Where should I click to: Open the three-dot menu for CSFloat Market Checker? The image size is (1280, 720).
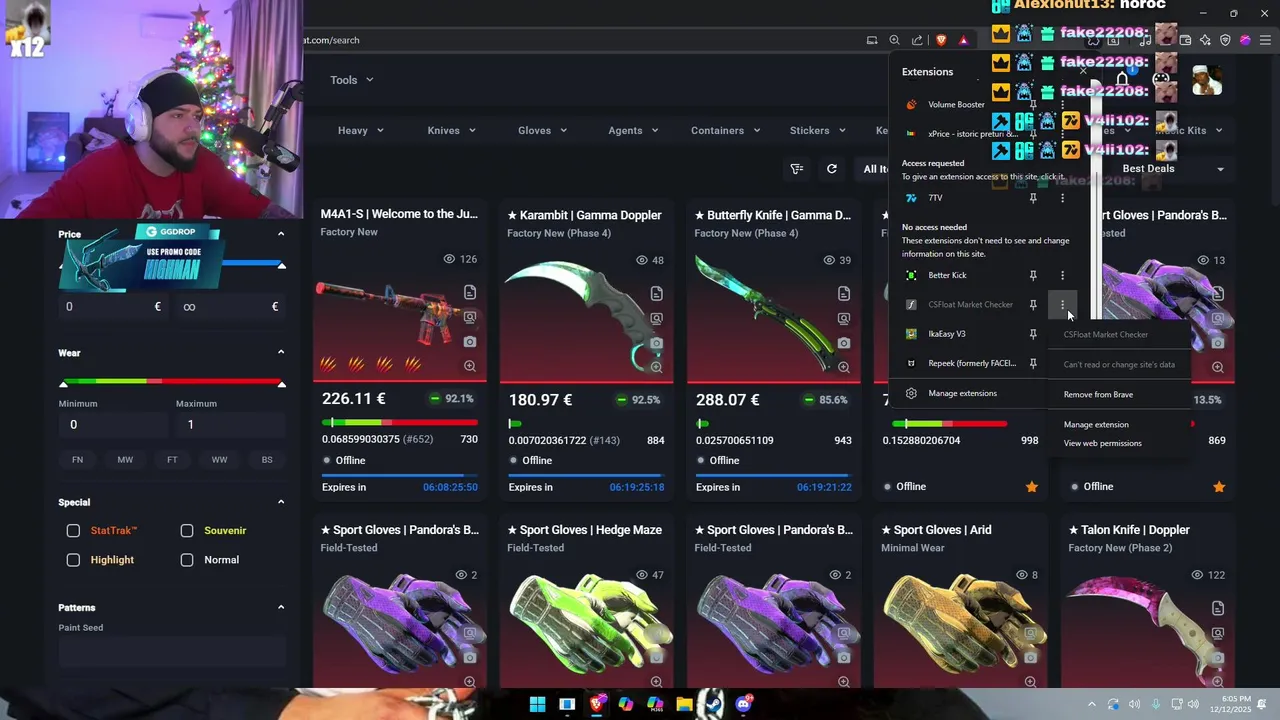click(1062, 304)
